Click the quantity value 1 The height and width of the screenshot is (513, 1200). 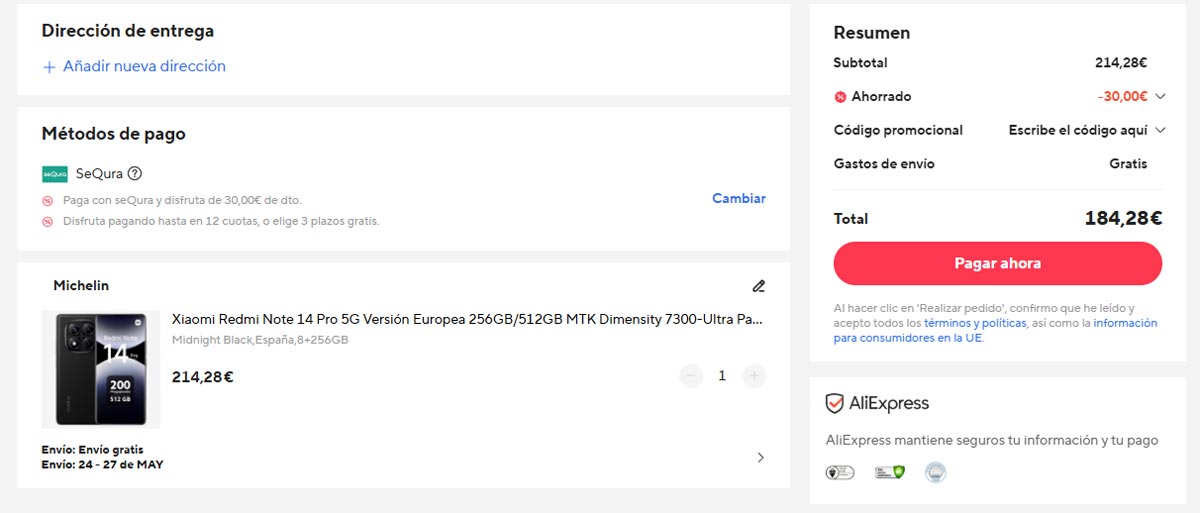(x=722, y=376)
